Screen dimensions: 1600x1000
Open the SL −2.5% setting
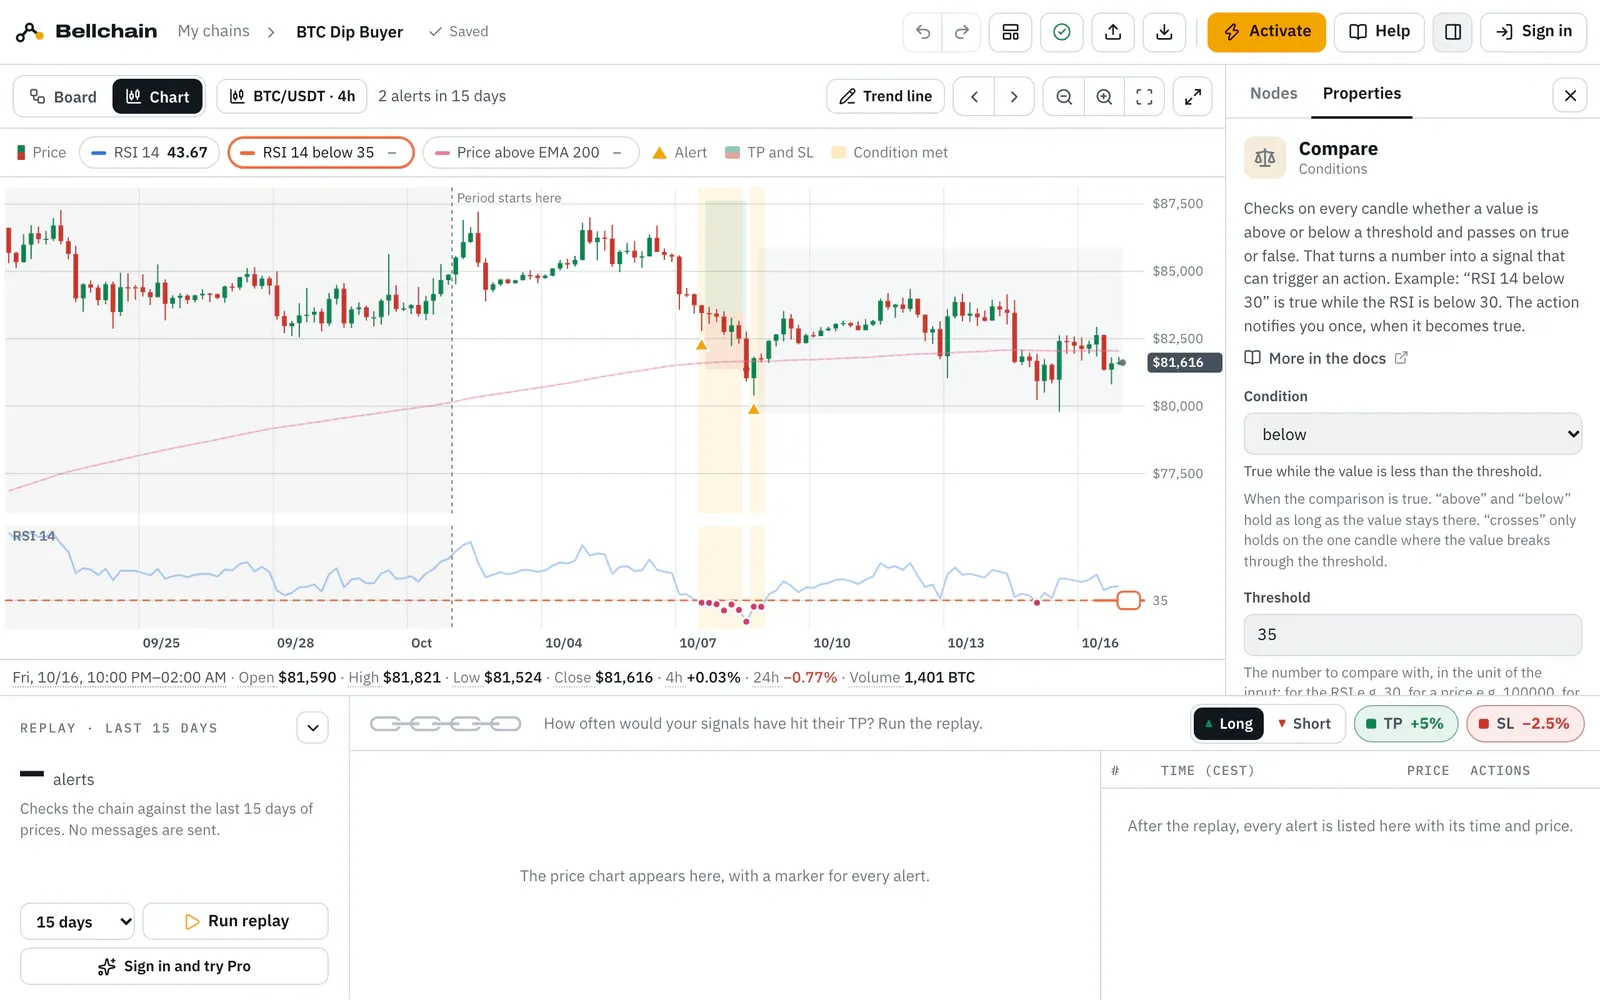click(1525, 724)
